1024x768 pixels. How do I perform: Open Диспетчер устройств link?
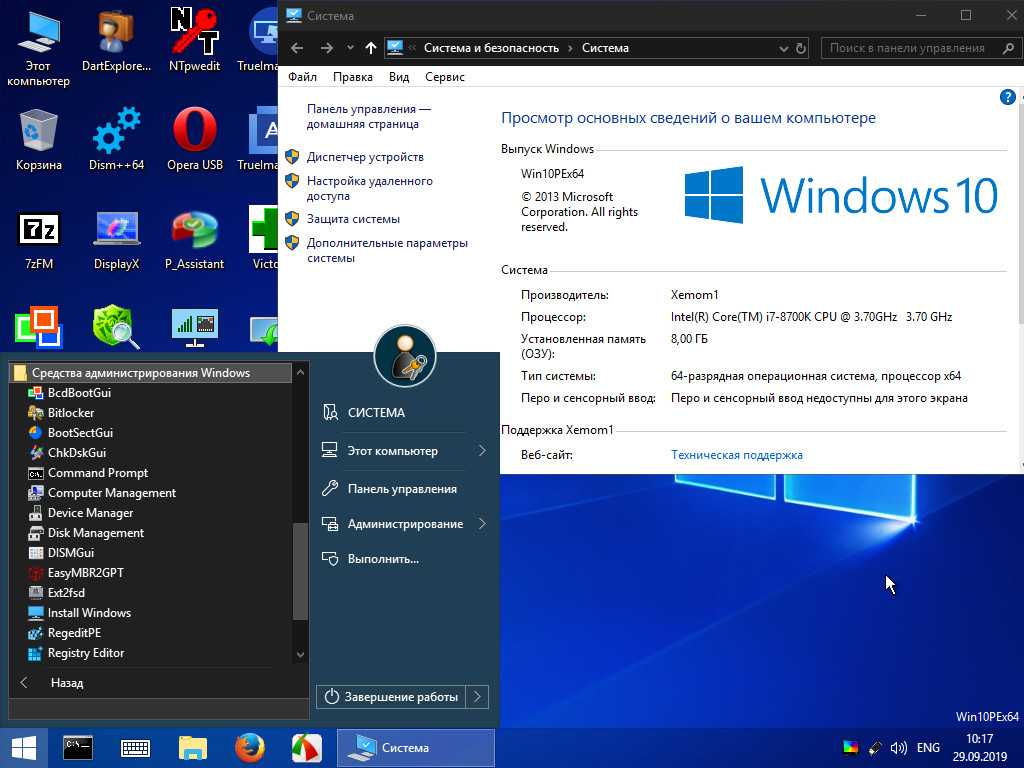365,157
